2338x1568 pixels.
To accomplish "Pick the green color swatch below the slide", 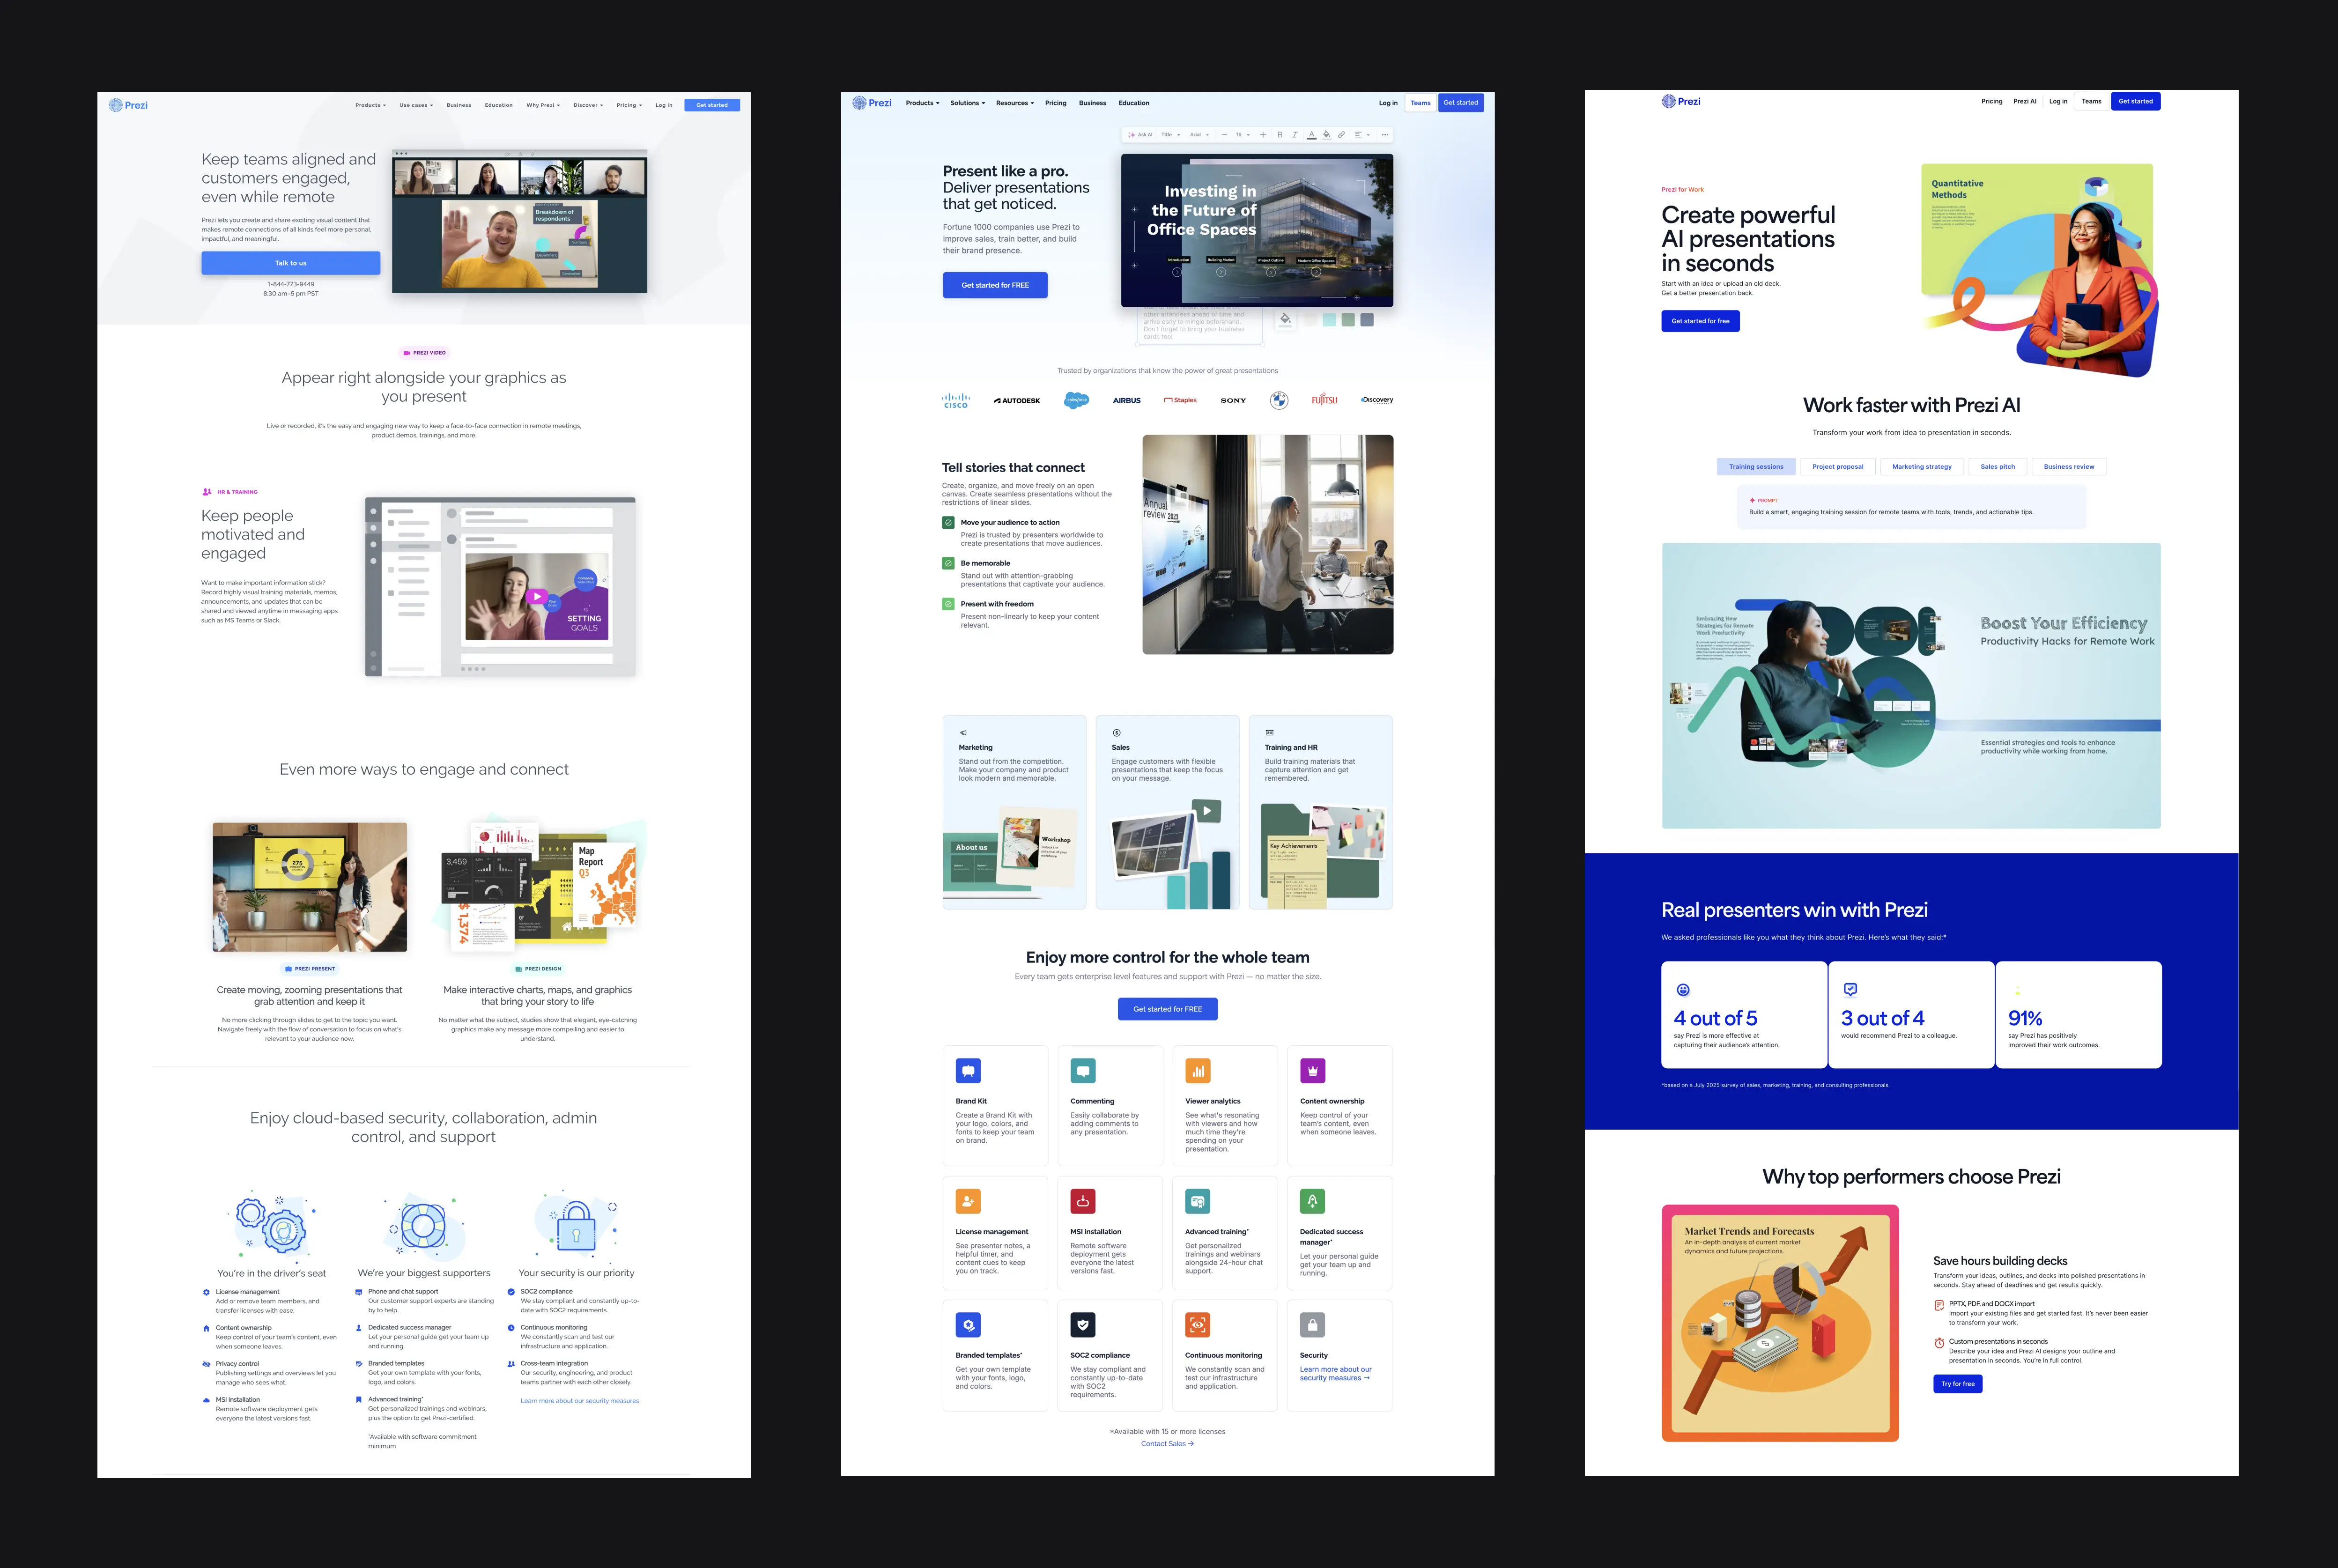I will [1348, 320].
